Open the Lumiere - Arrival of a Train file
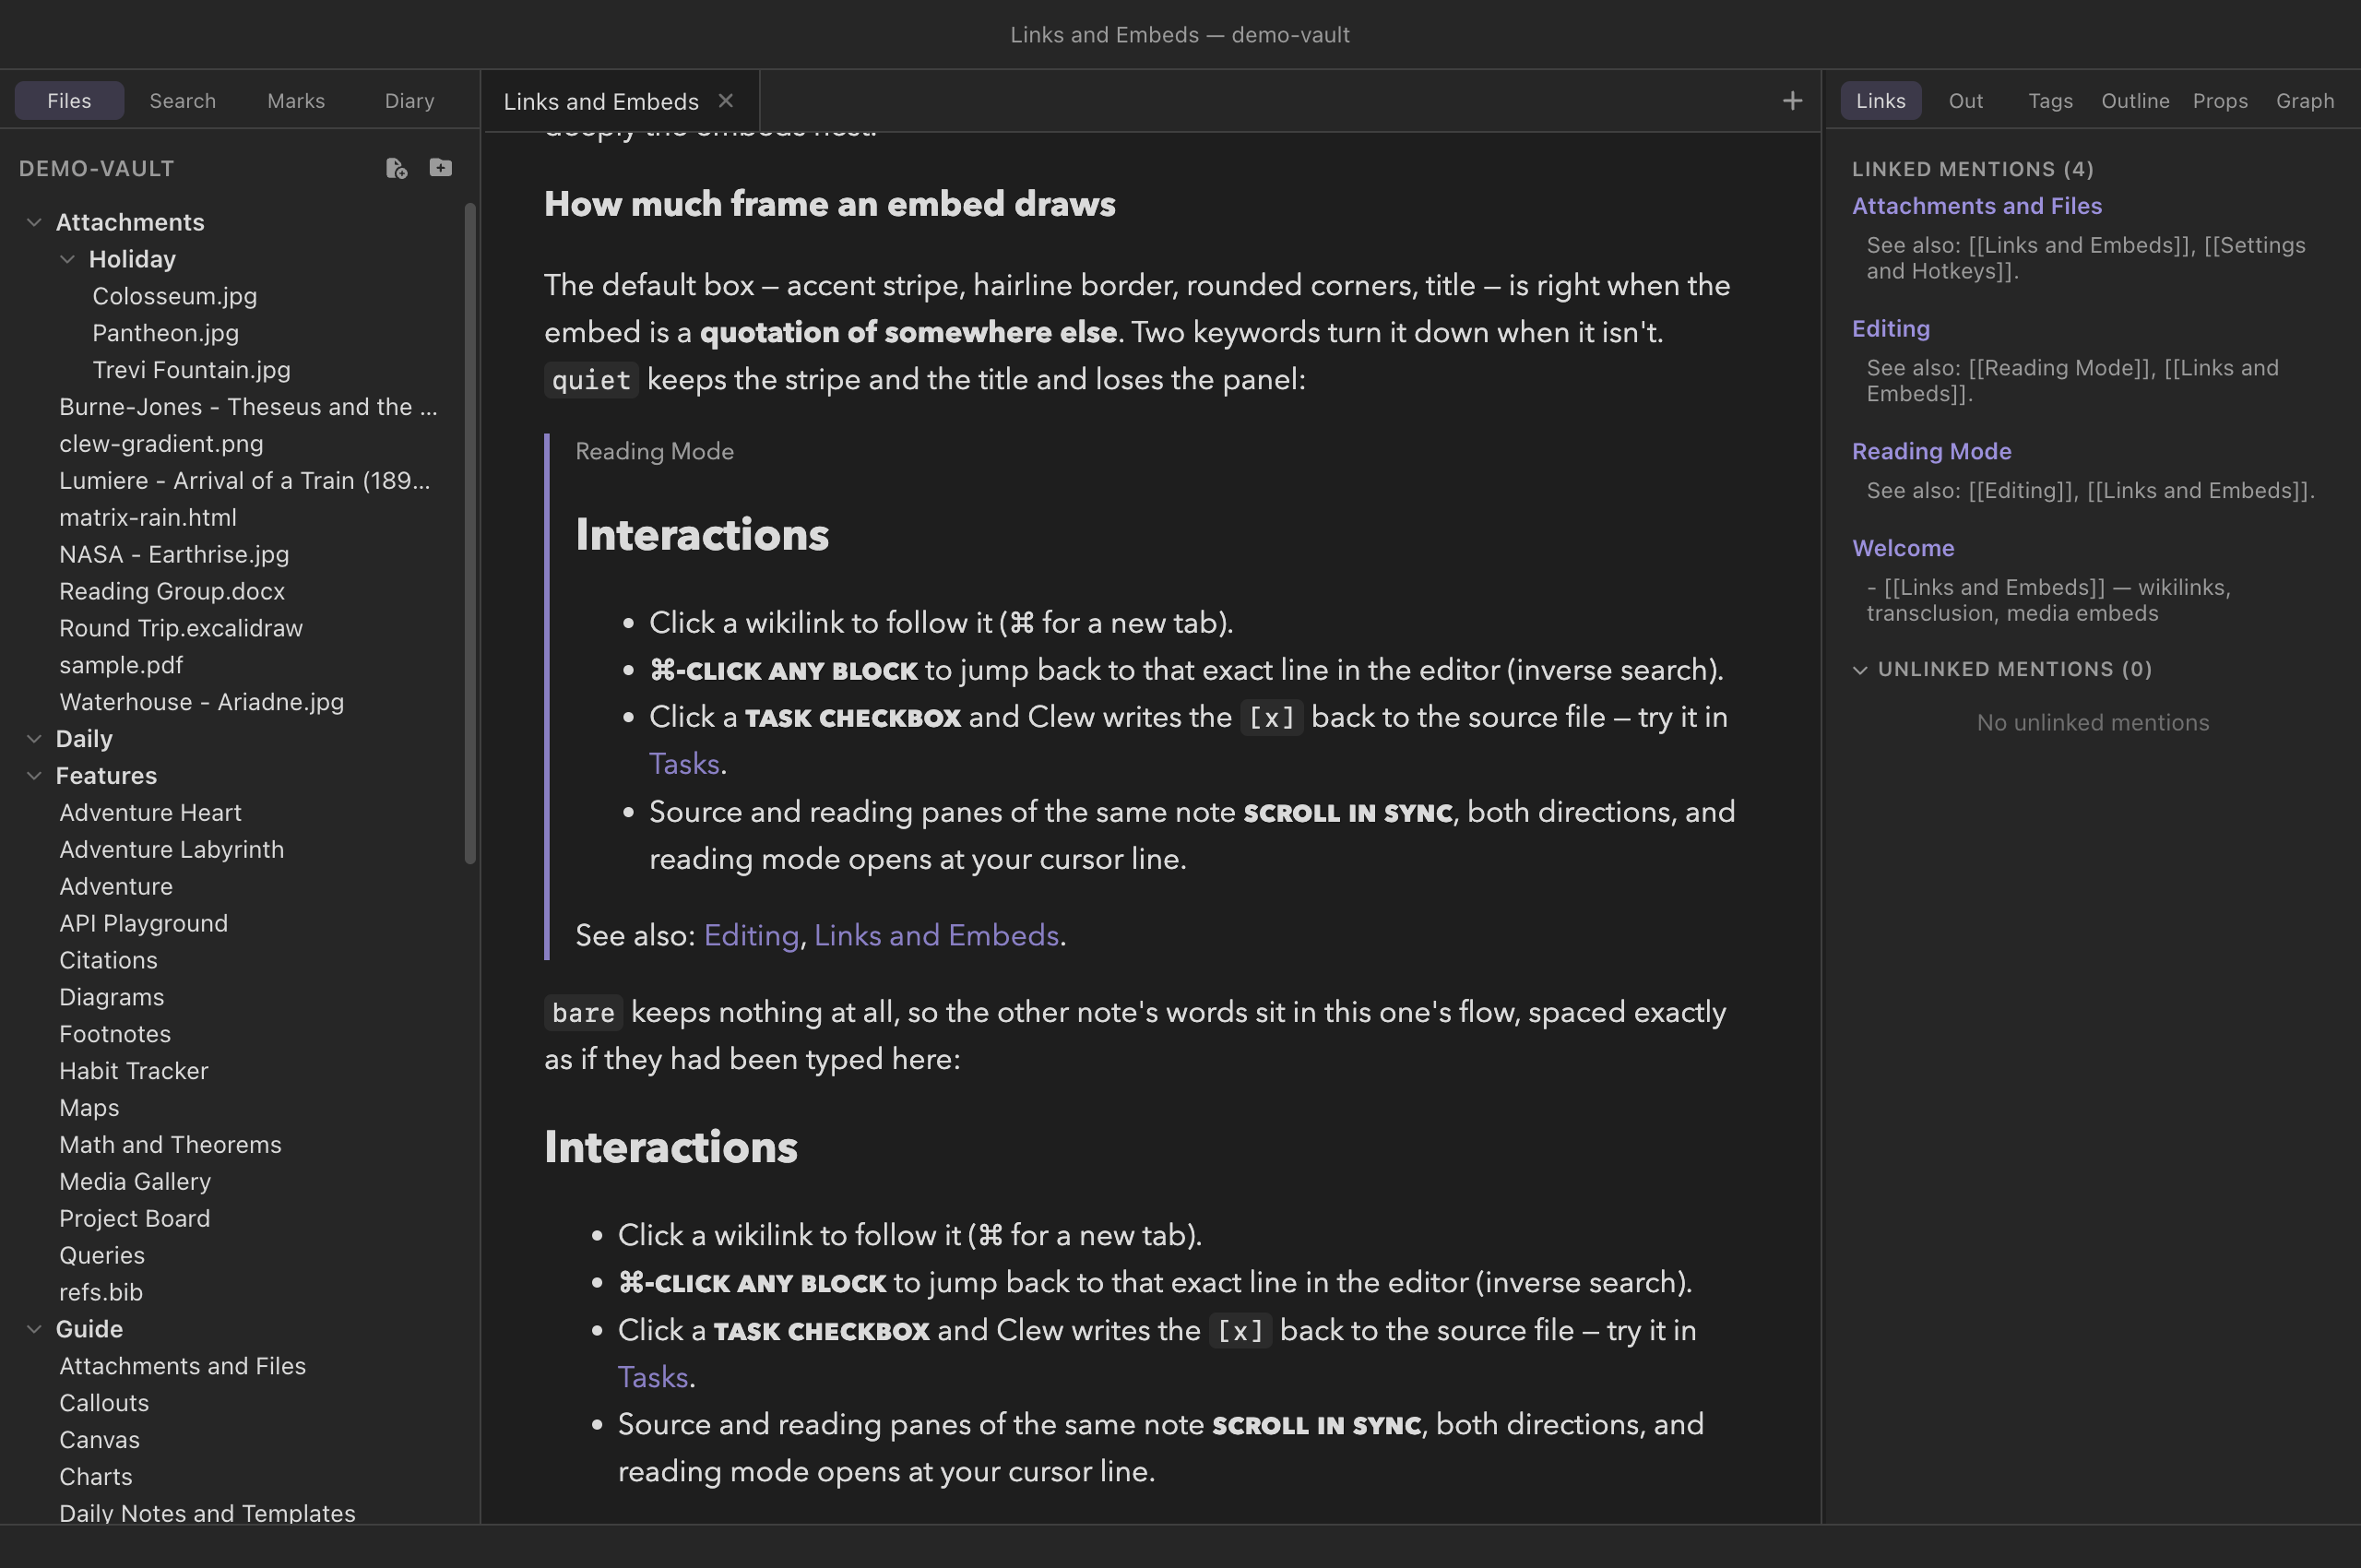 point(245,481)
